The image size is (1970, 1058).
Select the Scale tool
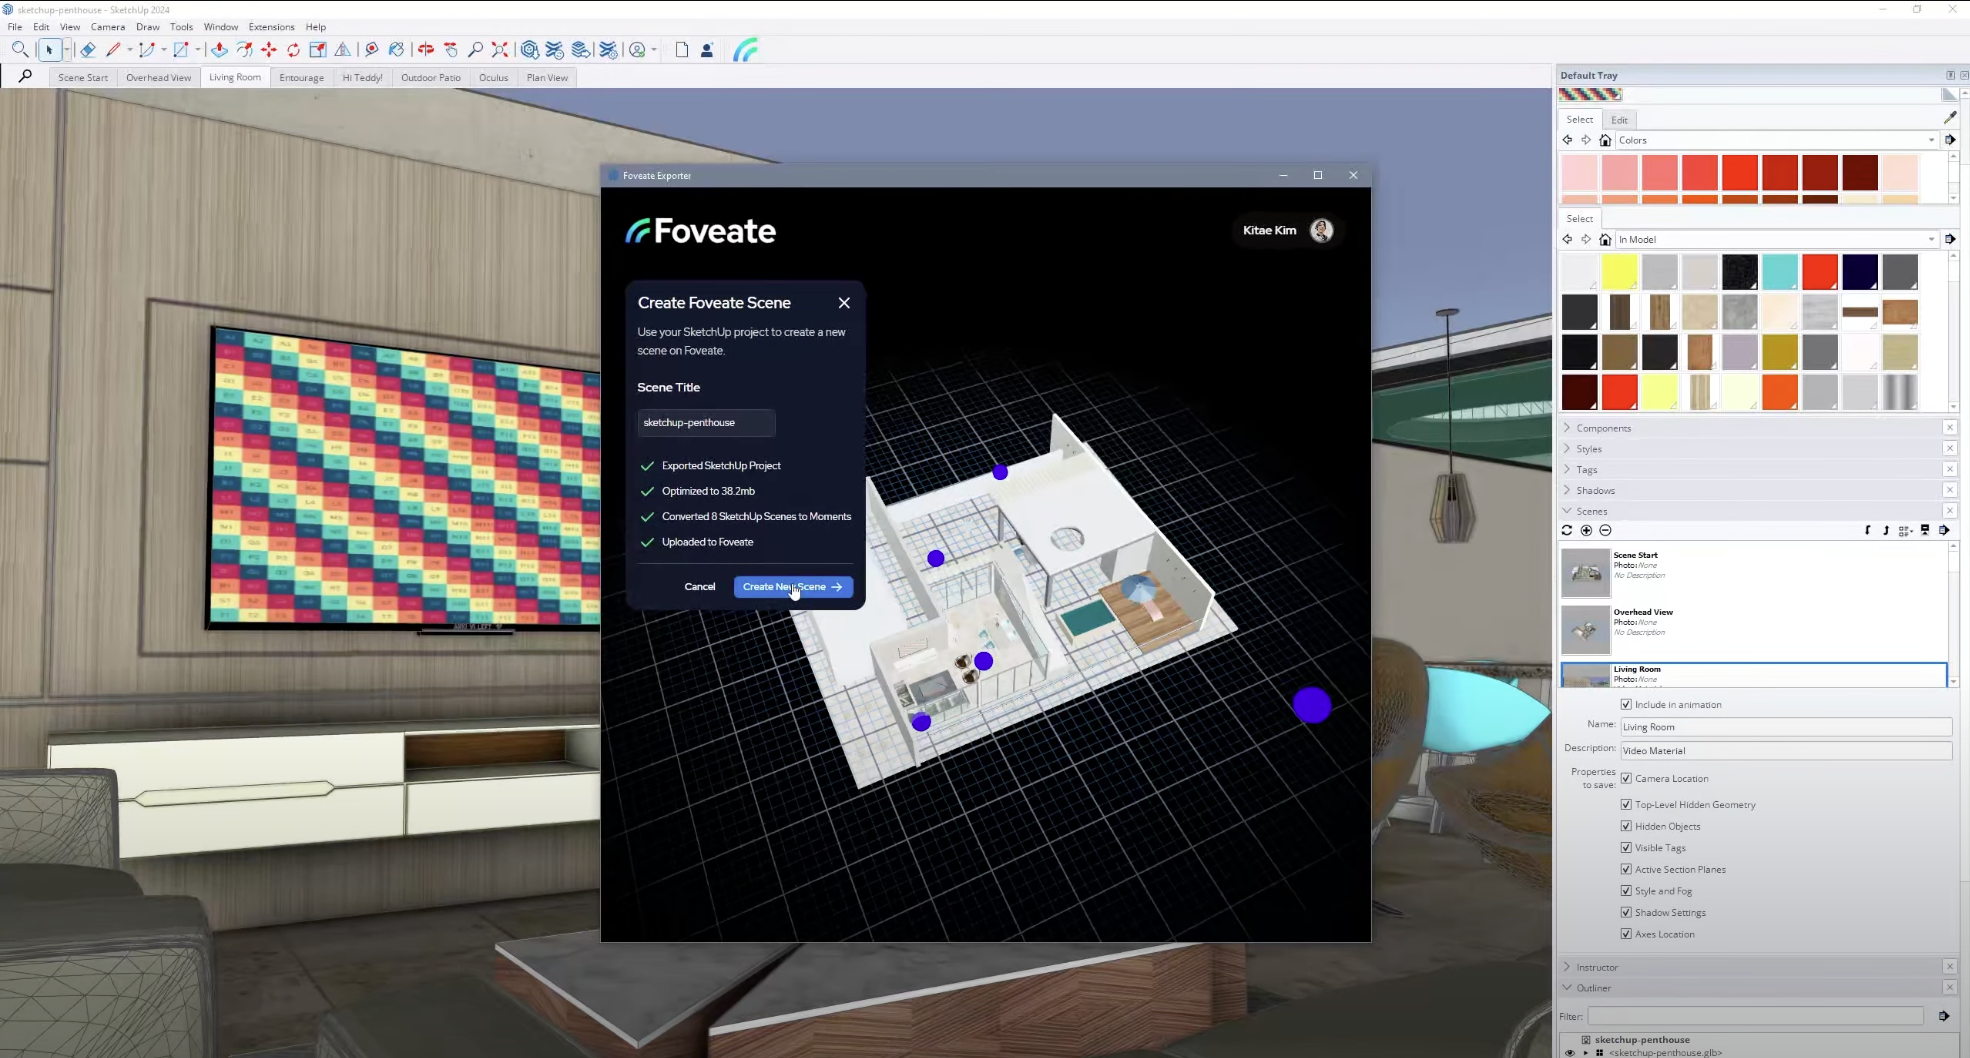pos(318,50)
